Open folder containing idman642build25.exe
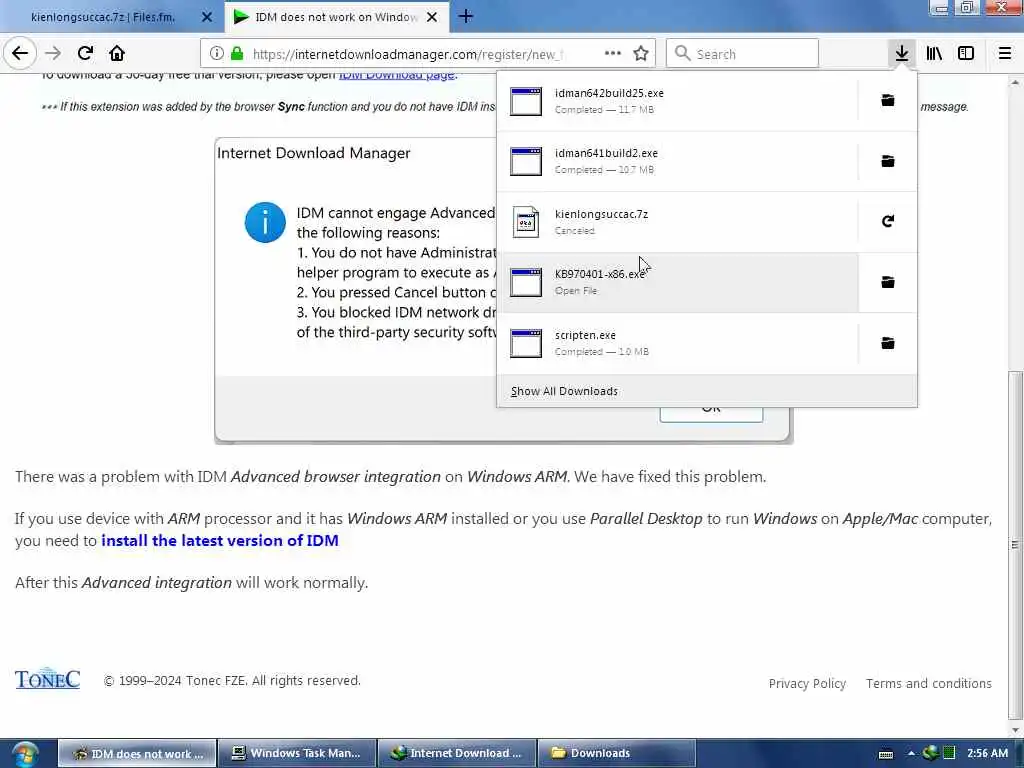This screenshot has height=768, width=1024. pyautogui.click(x=888, y=101)
